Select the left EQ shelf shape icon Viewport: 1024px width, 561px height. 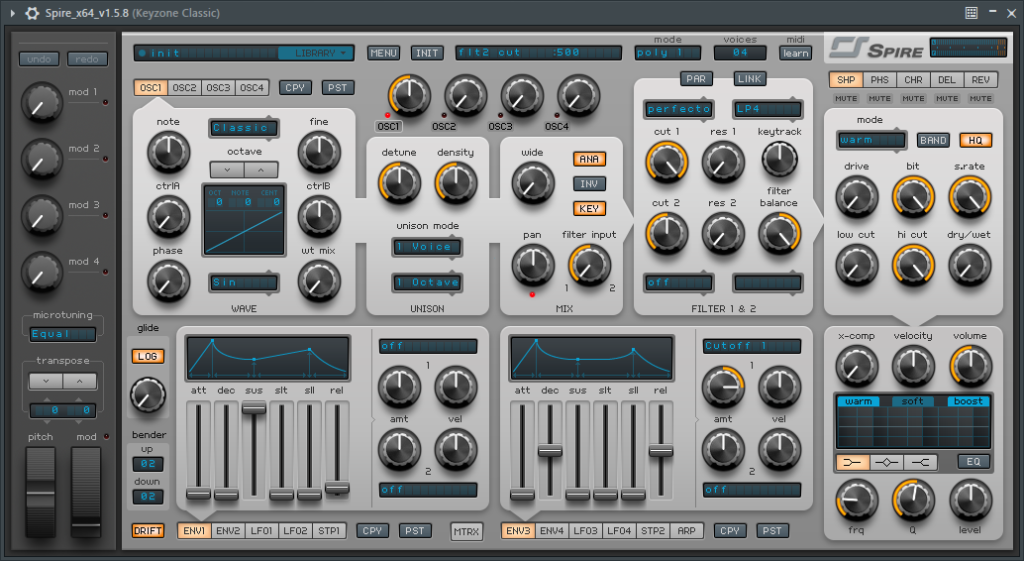(x=852, y=462)
